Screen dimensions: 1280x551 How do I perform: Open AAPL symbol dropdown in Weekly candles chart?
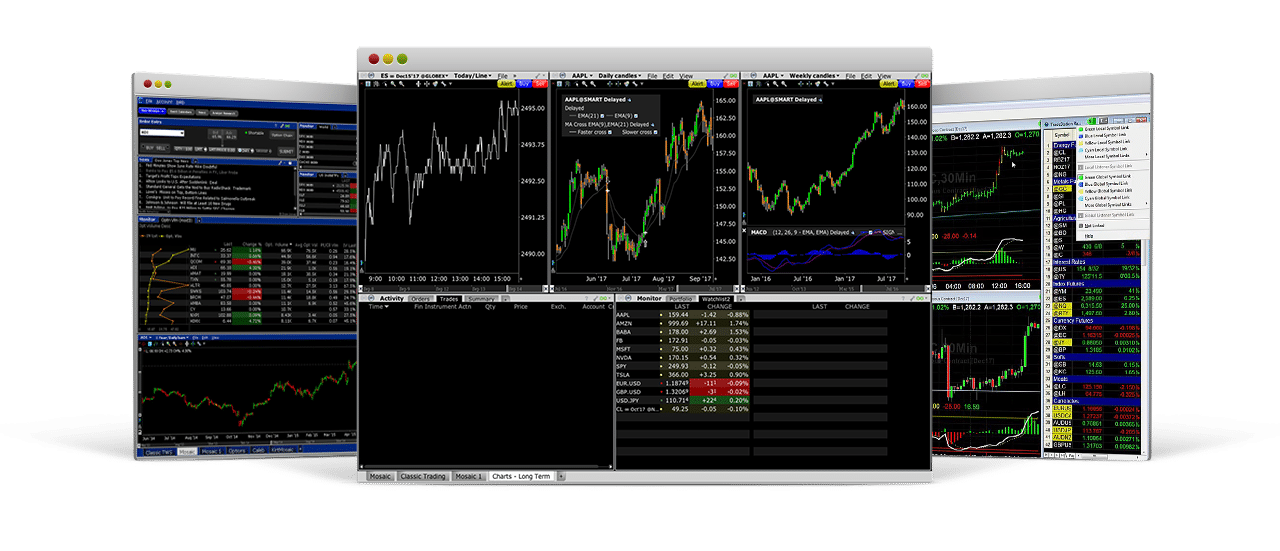(772, 75)
